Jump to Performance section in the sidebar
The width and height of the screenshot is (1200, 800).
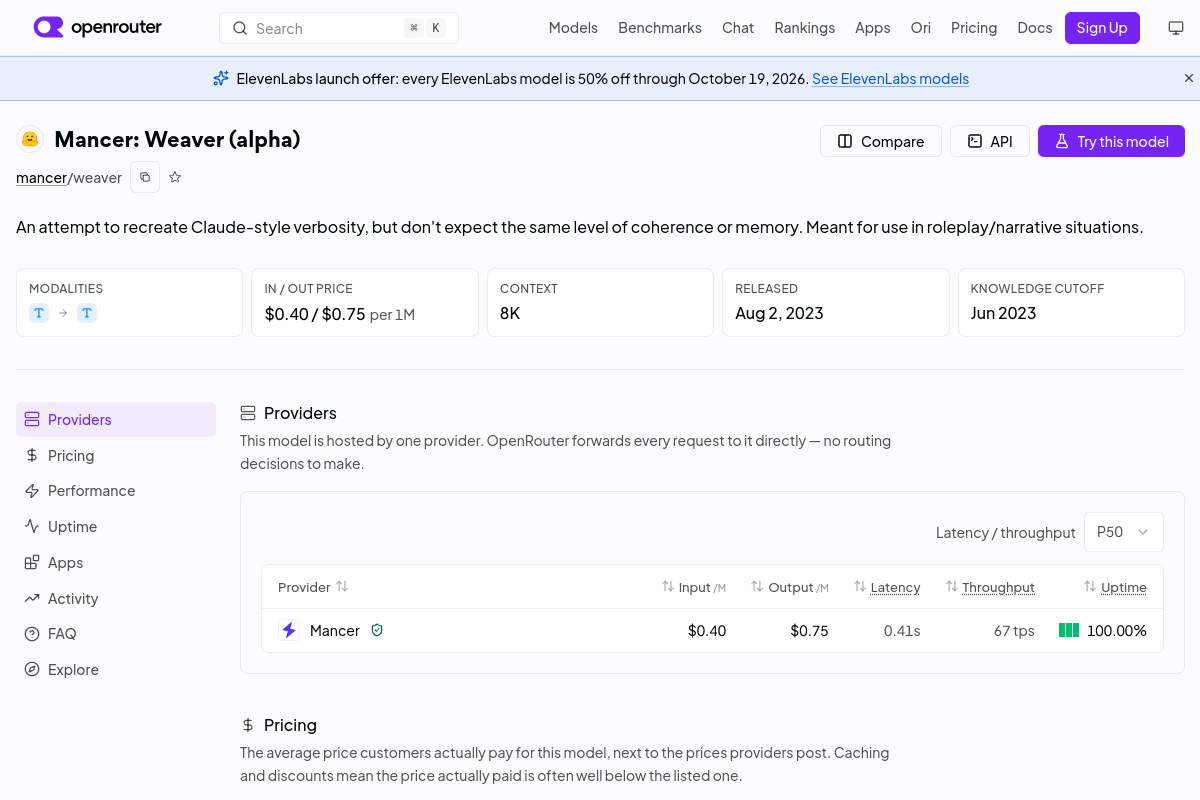pyautogui.click(x=116, y=490)
